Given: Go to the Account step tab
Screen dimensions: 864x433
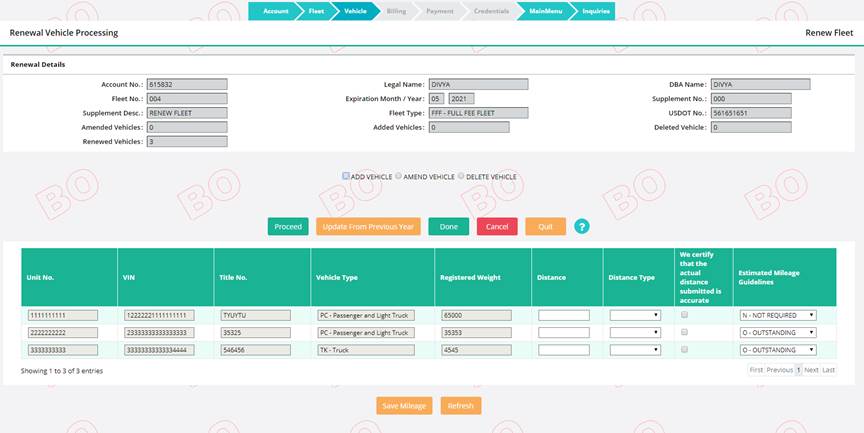Looking at the screenshot, I should [x=274, y=11].
